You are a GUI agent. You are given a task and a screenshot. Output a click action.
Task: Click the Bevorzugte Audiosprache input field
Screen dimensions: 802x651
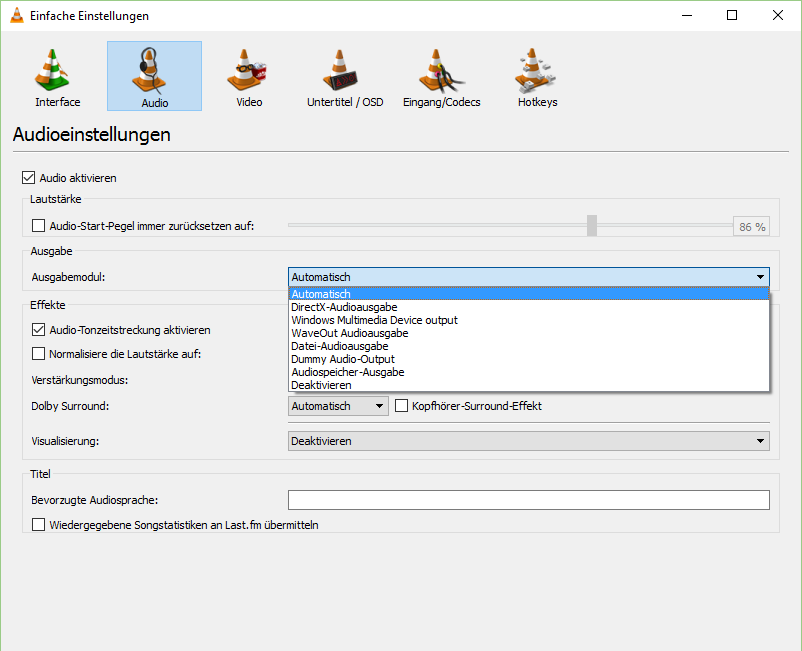[528, 500]
